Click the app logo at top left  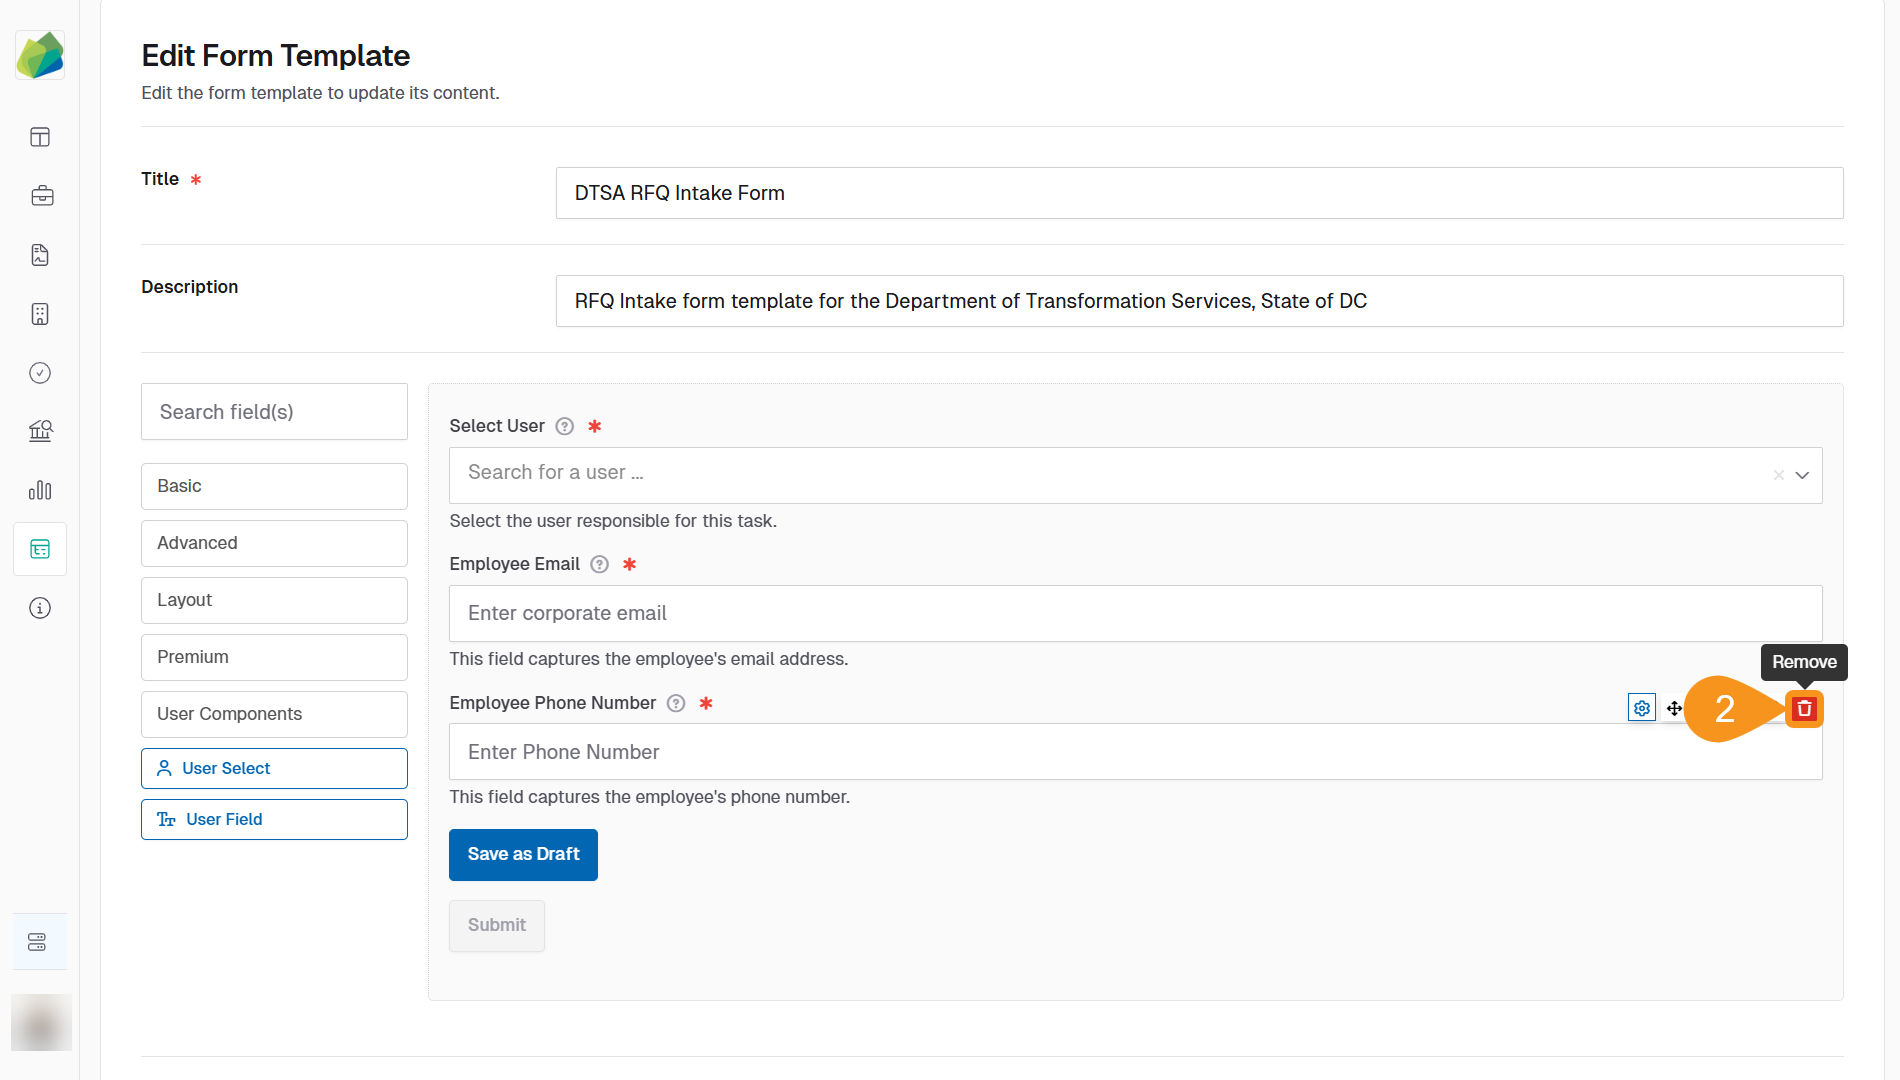point(40,55)
